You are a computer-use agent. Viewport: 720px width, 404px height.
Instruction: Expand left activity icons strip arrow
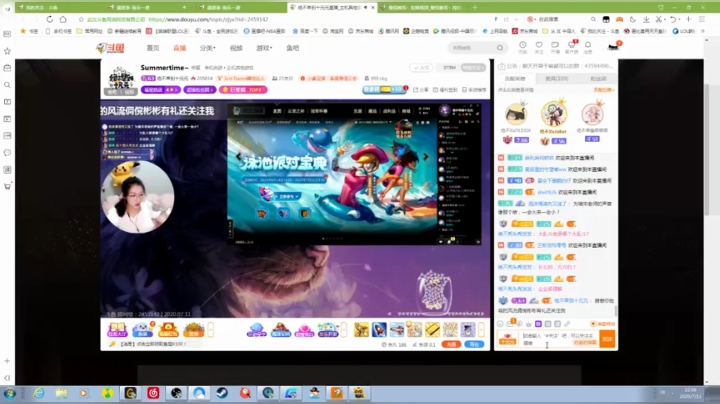[211, 329]
